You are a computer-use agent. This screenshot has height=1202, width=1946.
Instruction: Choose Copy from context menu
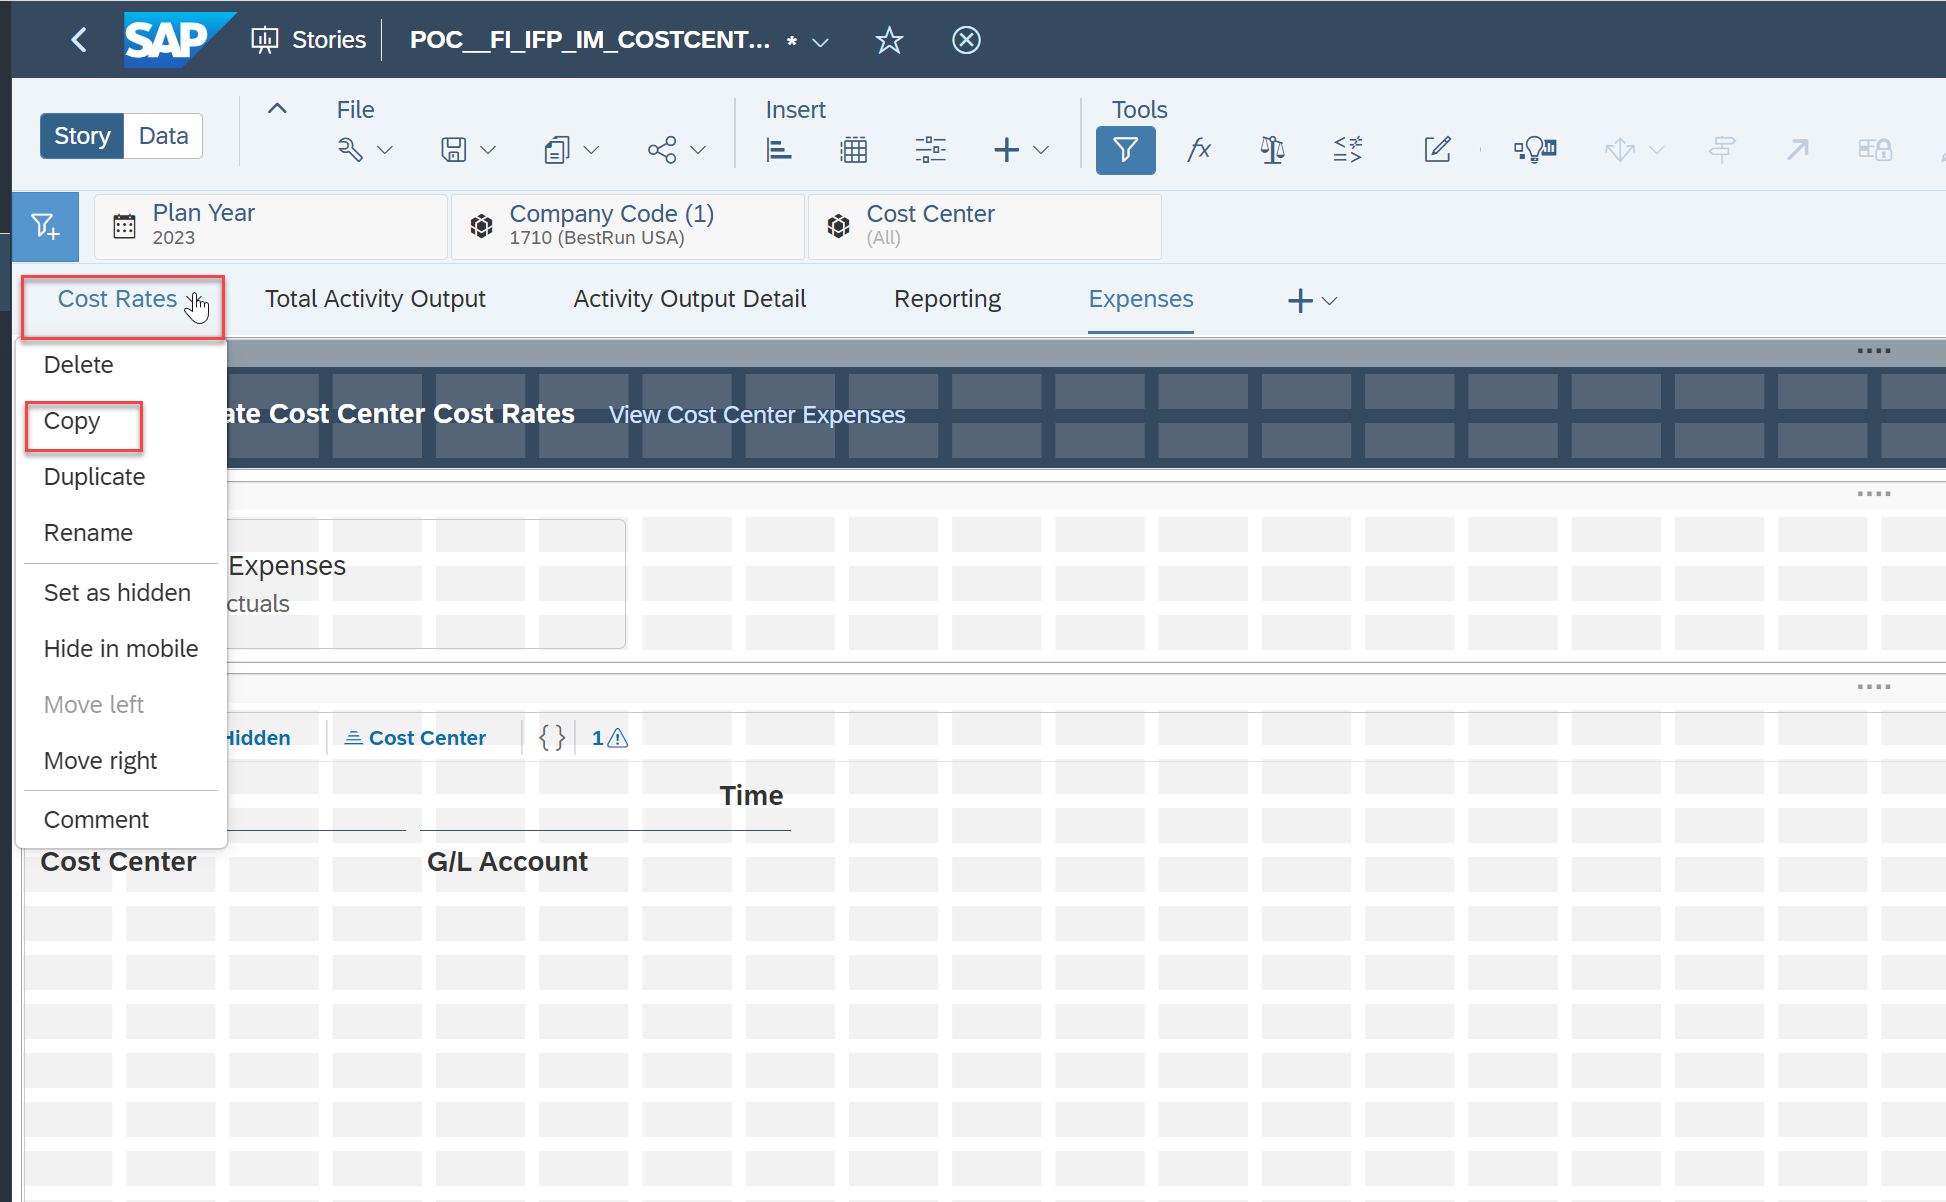72,421
